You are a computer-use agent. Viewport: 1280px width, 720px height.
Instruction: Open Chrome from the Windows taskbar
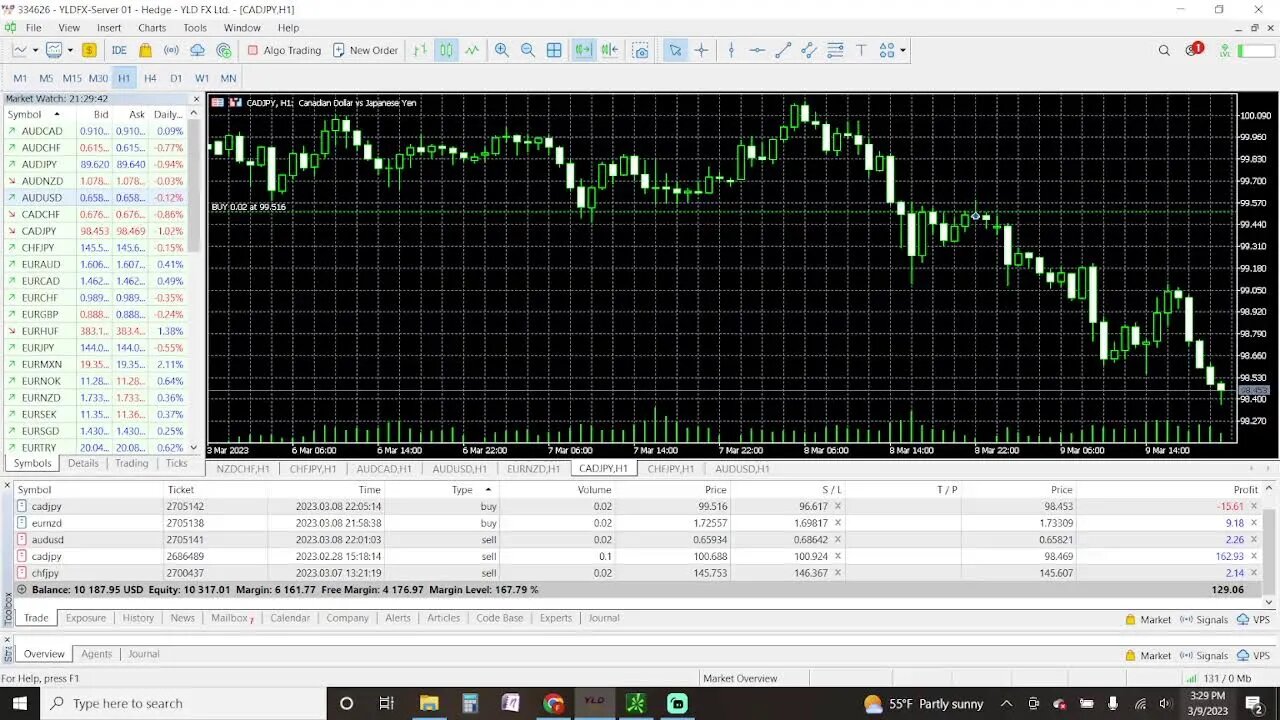(553, 703)
